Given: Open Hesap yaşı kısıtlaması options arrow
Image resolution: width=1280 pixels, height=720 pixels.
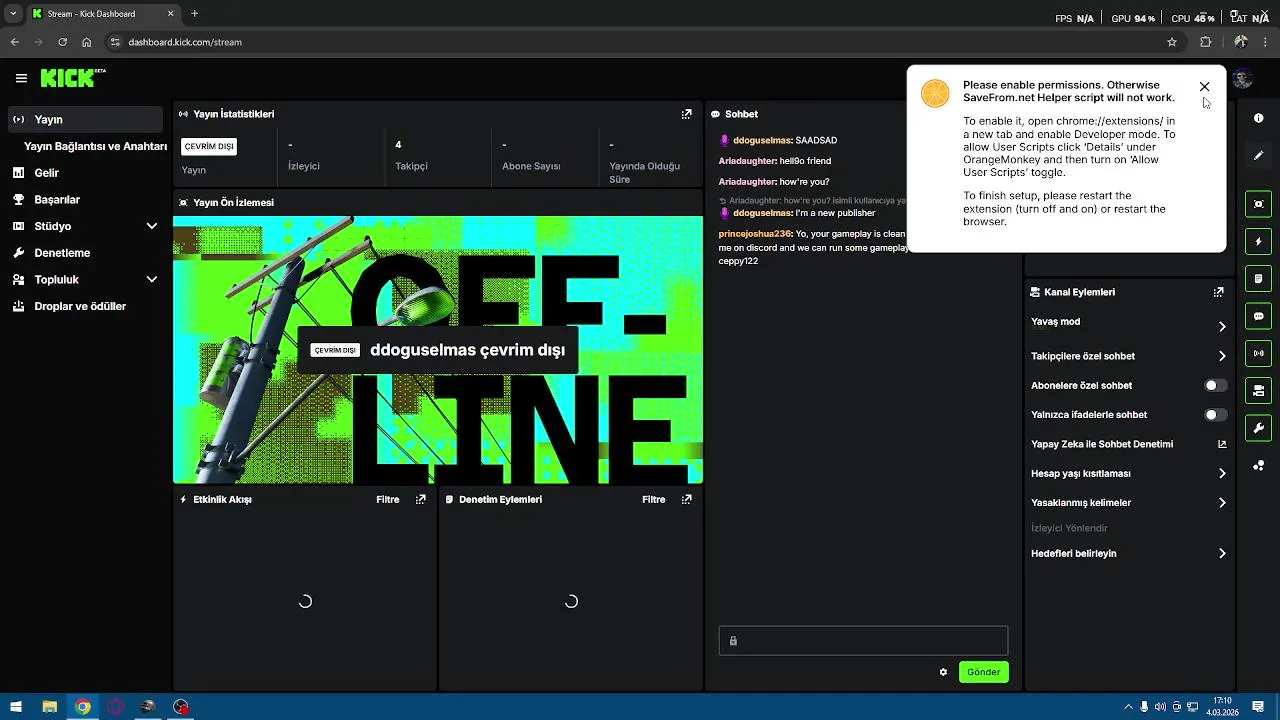Looking at the screenshot, I should click(1222, 473).
